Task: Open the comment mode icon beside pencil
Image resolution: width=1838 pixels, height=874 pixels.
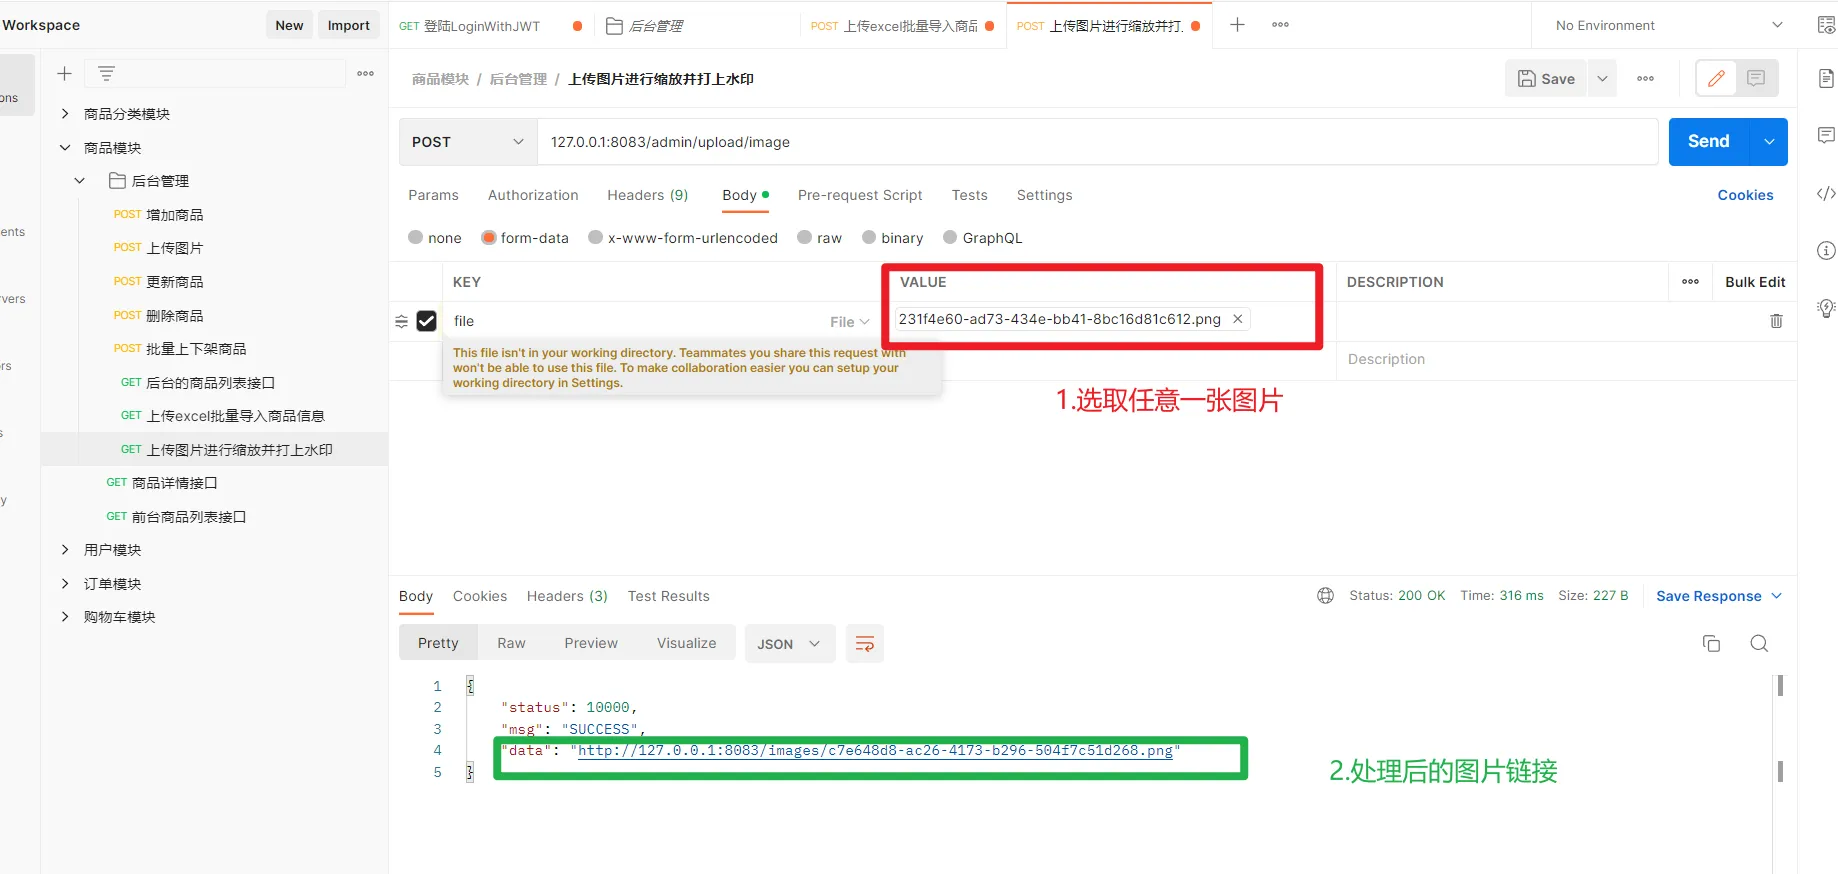Action: click(x=1756, y=78)
